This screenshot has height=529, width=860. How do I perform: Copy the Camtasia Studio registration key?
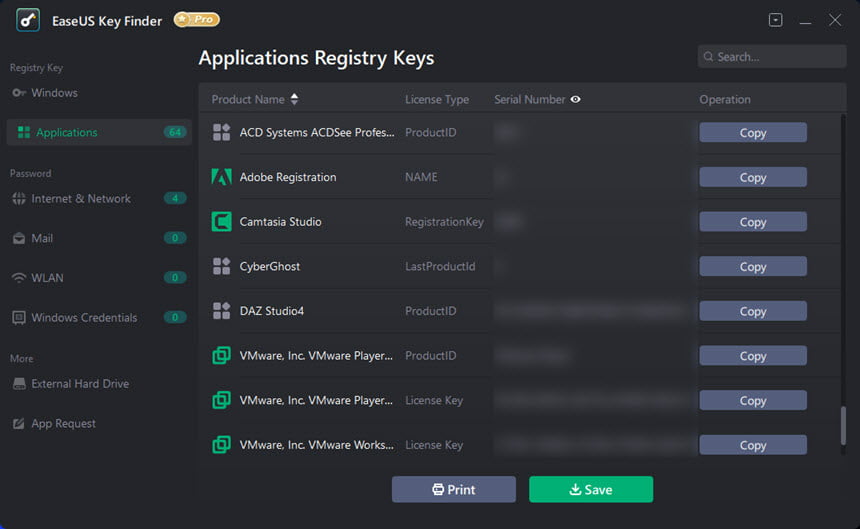pyautogui.click(x=752, y=222)
